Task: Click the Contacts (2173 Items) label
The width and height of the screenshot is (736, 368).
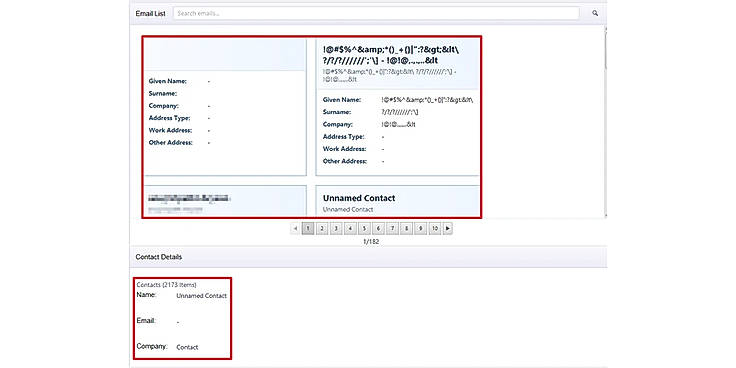Action: click(166, 284)
